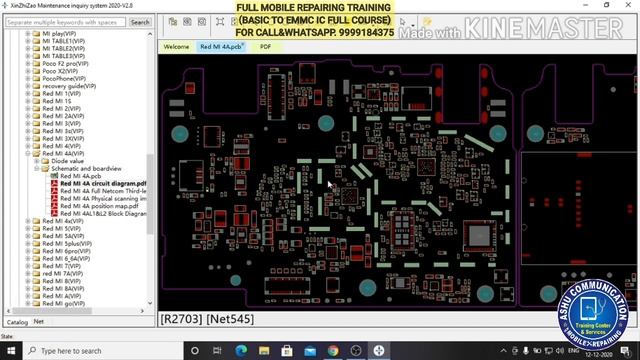Select the Red MI 4A.pcb tree entry

(x=80, y=176)
